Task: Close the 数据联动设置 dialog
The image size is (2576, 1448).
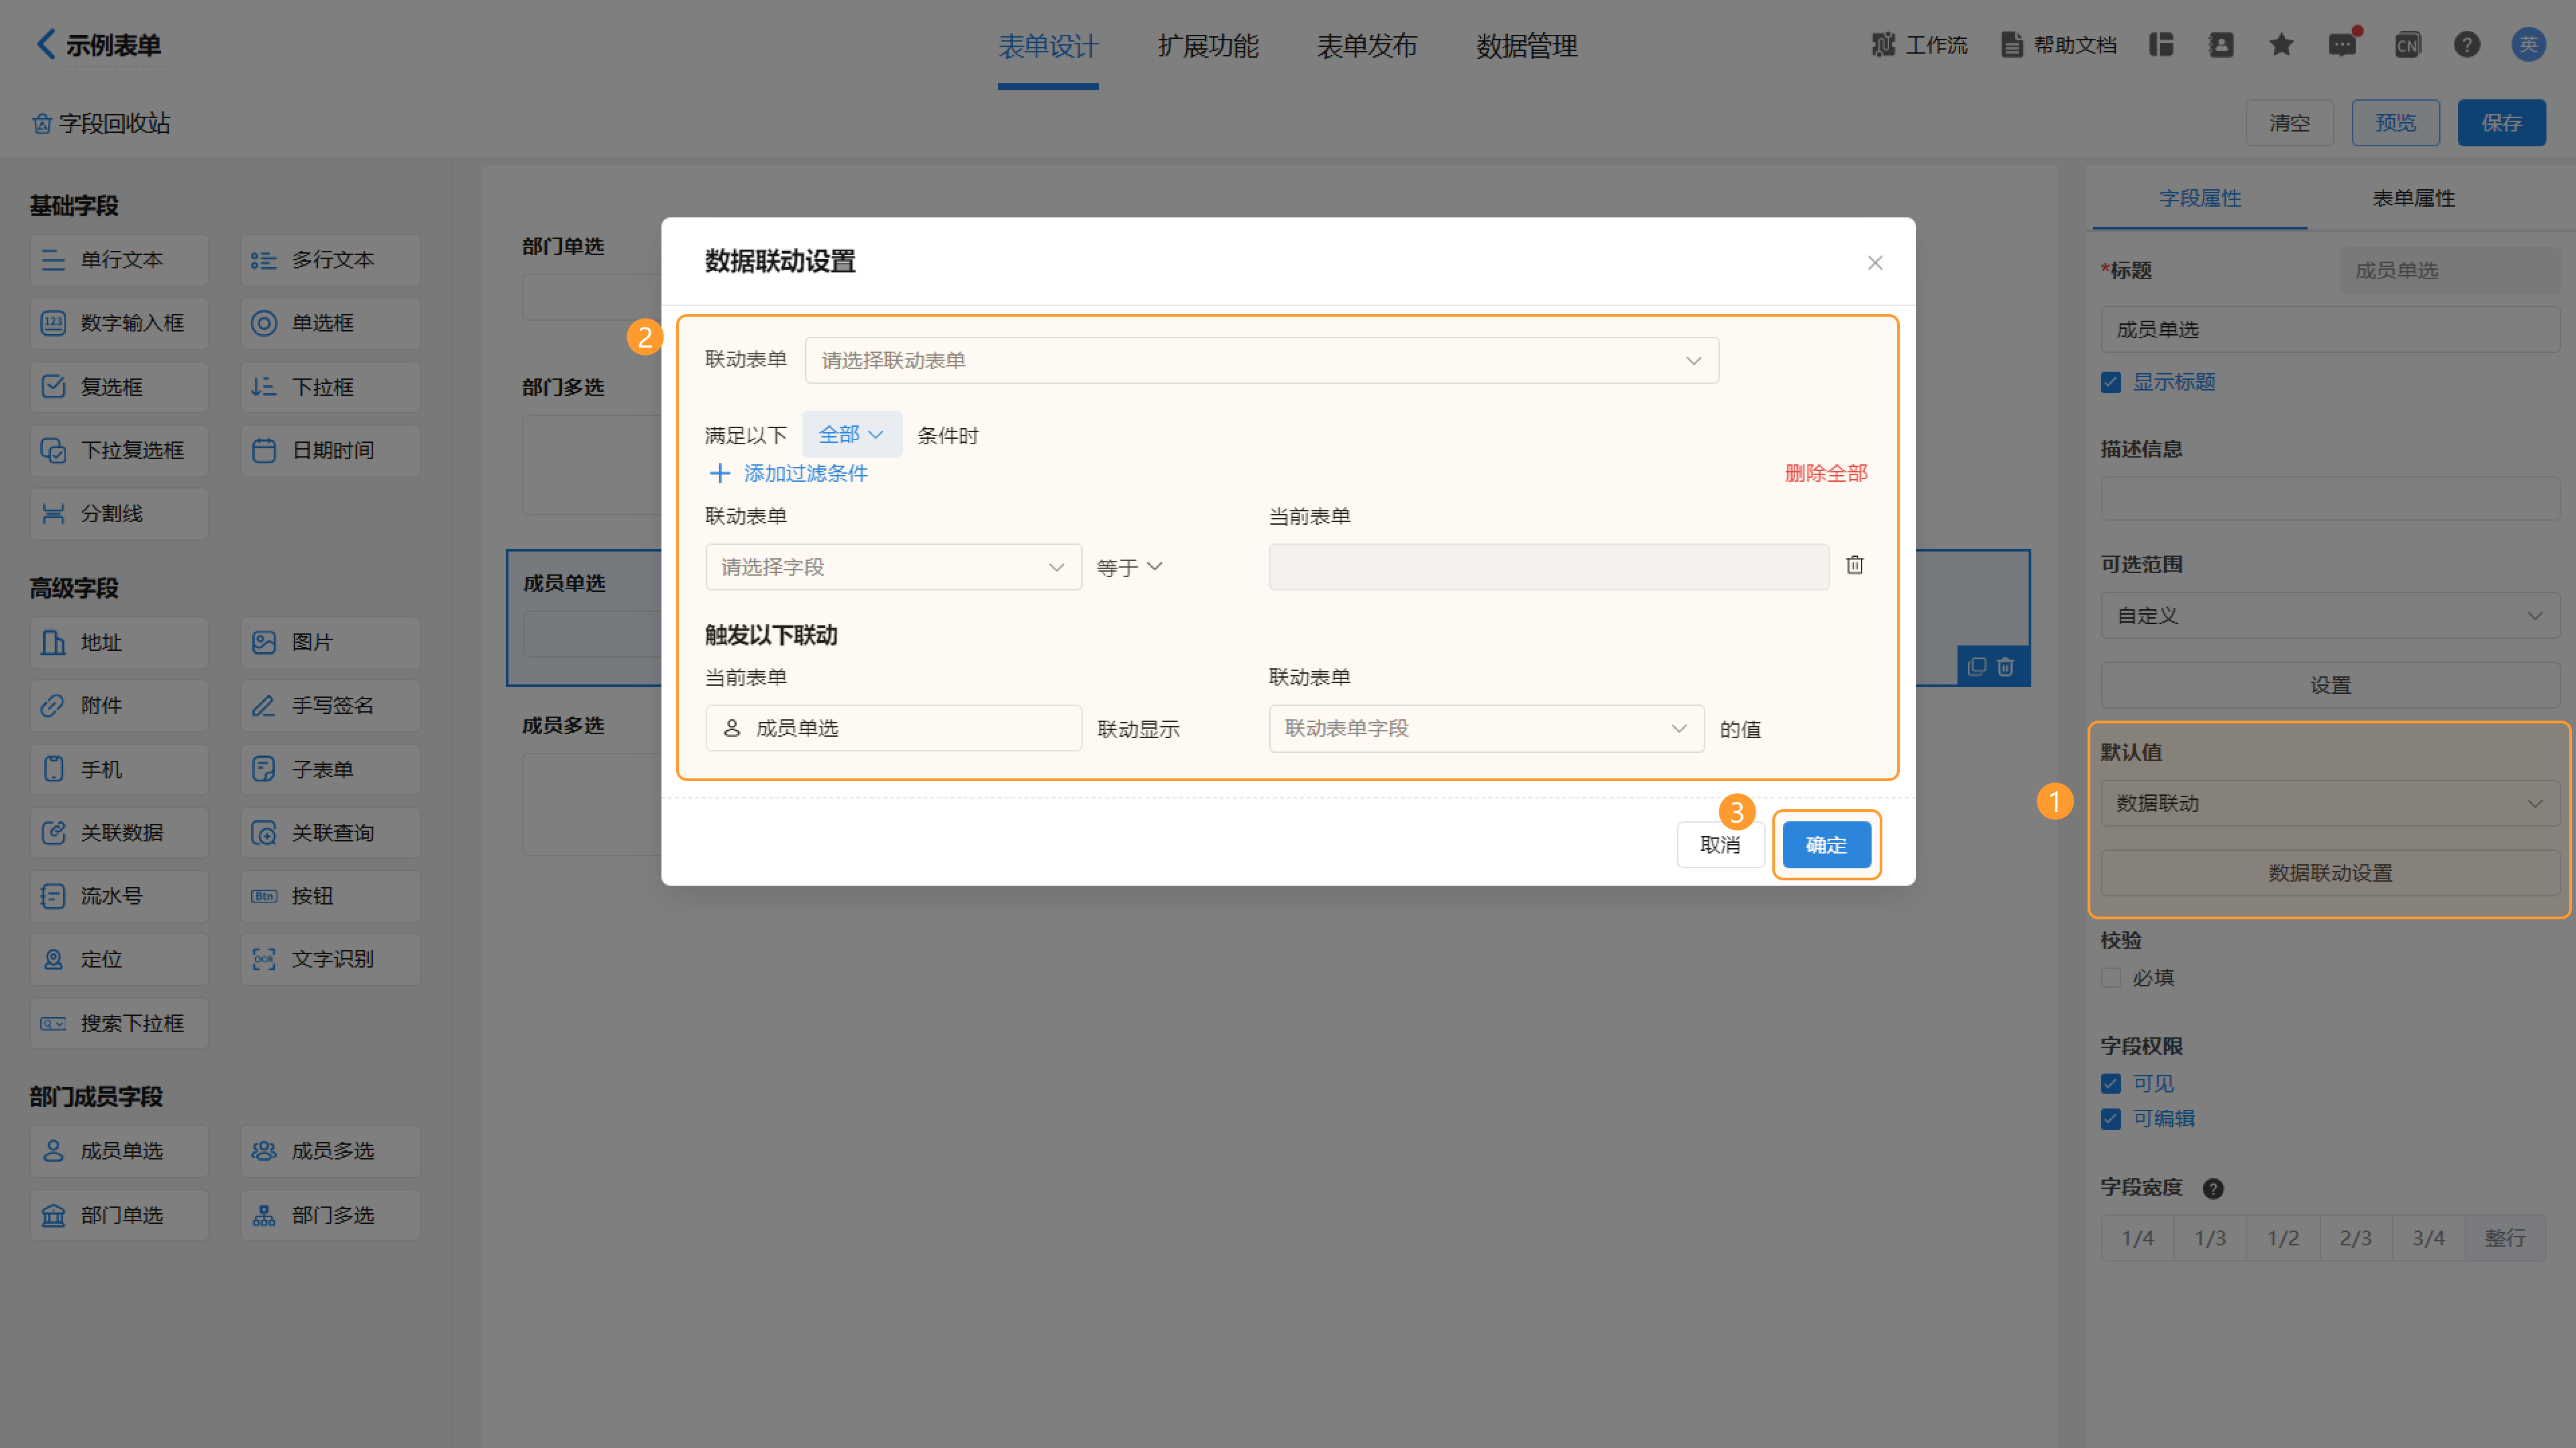Action: 1875,263
